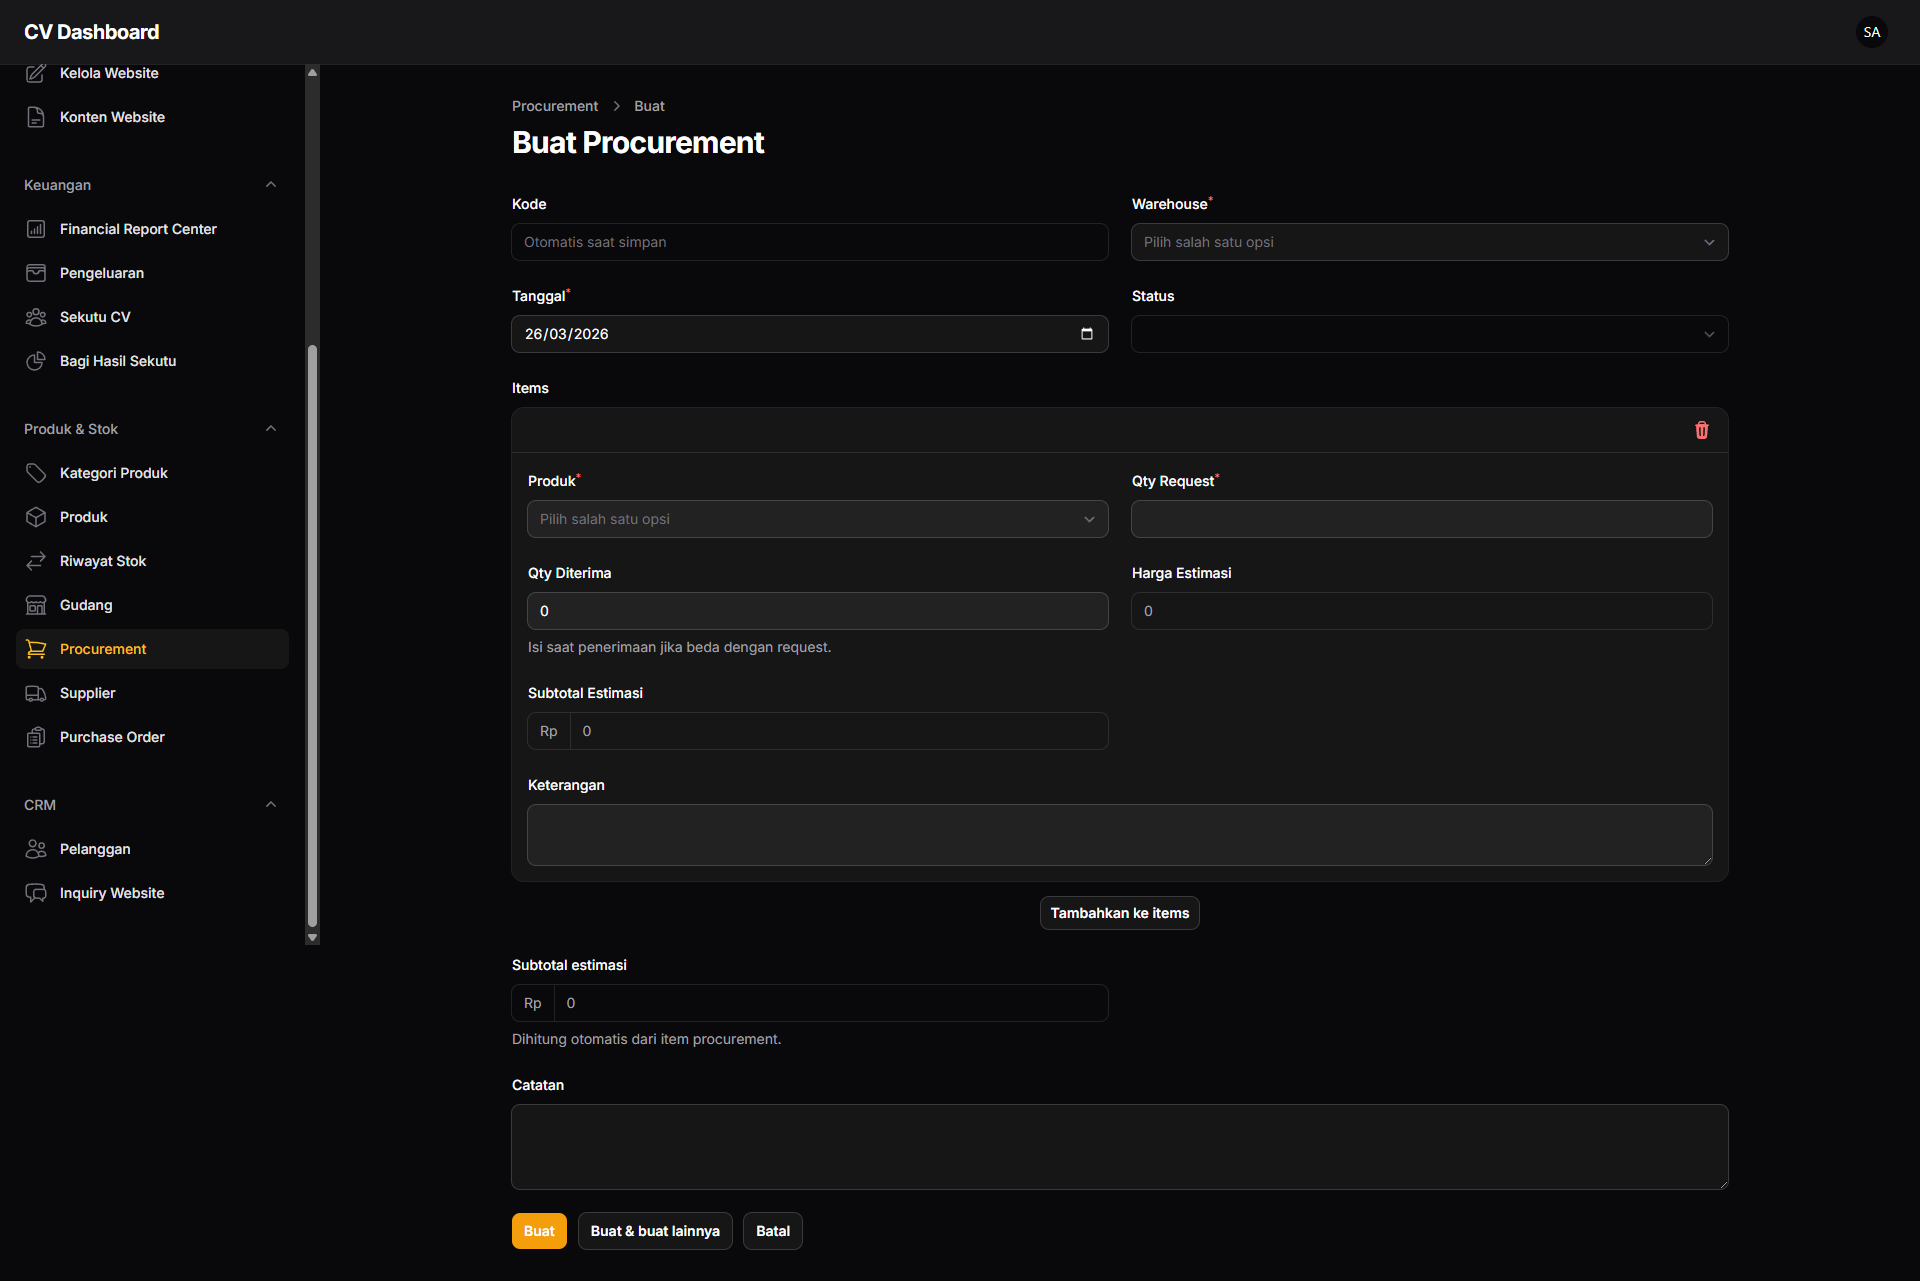This screenshot has height=1281, width=1920.
Task: Click the Riwayat Stok arrows icon
Action: 36,561
